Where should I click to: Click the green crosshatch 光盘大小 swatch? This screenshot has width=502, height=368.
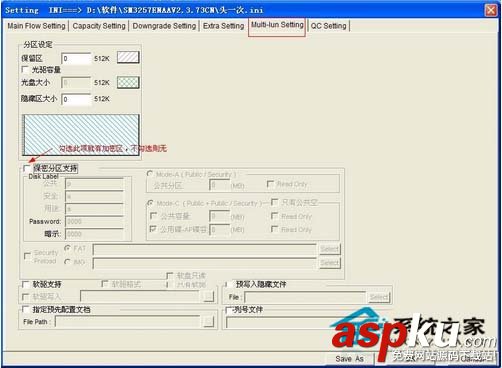pos(128,82)
